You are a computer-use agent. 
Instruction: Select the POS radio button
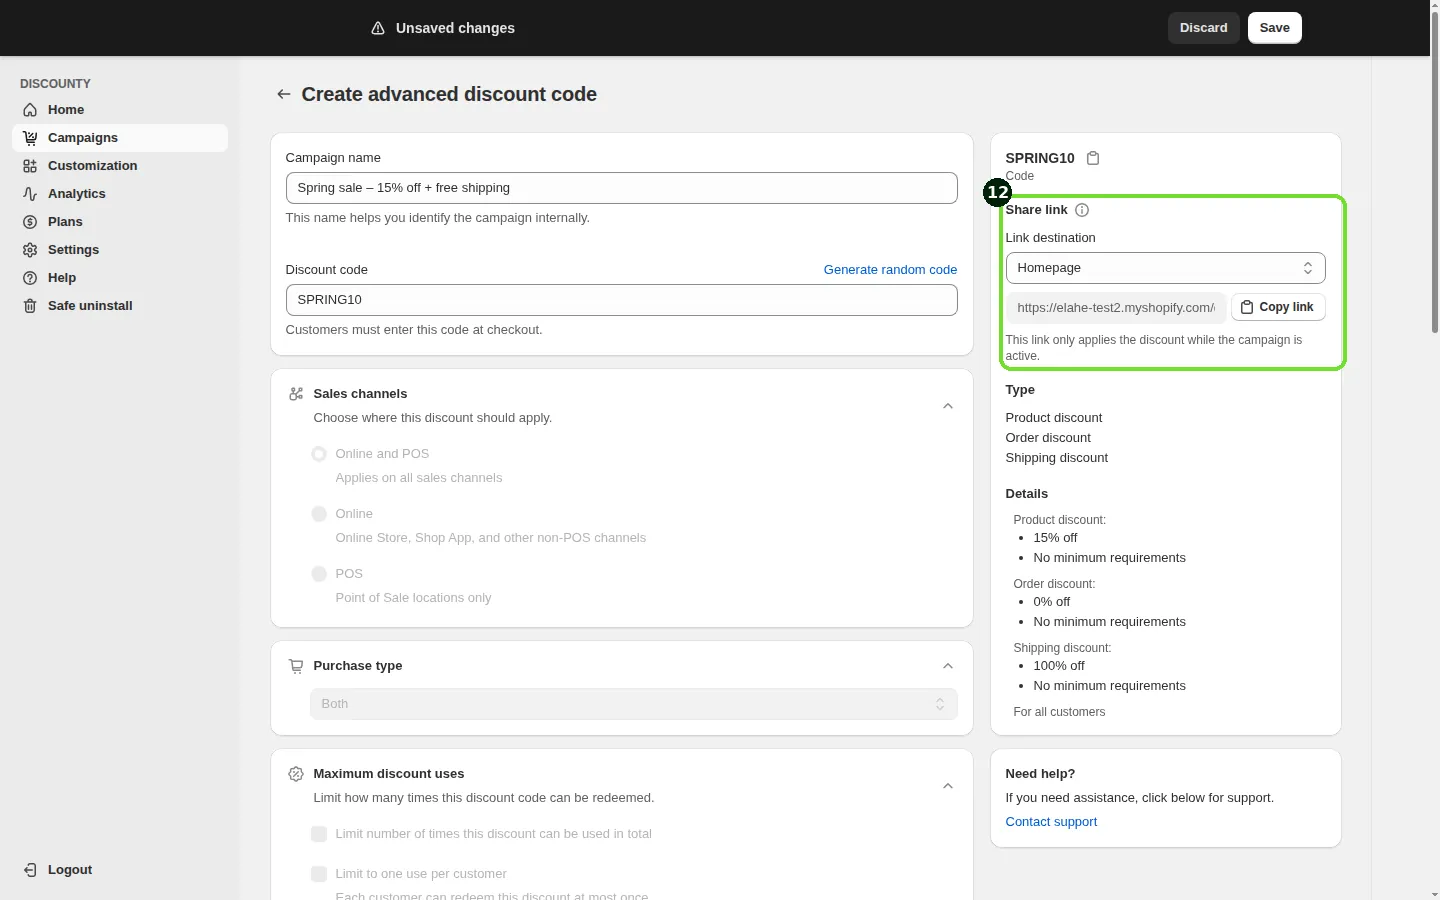tap(319, 574)
